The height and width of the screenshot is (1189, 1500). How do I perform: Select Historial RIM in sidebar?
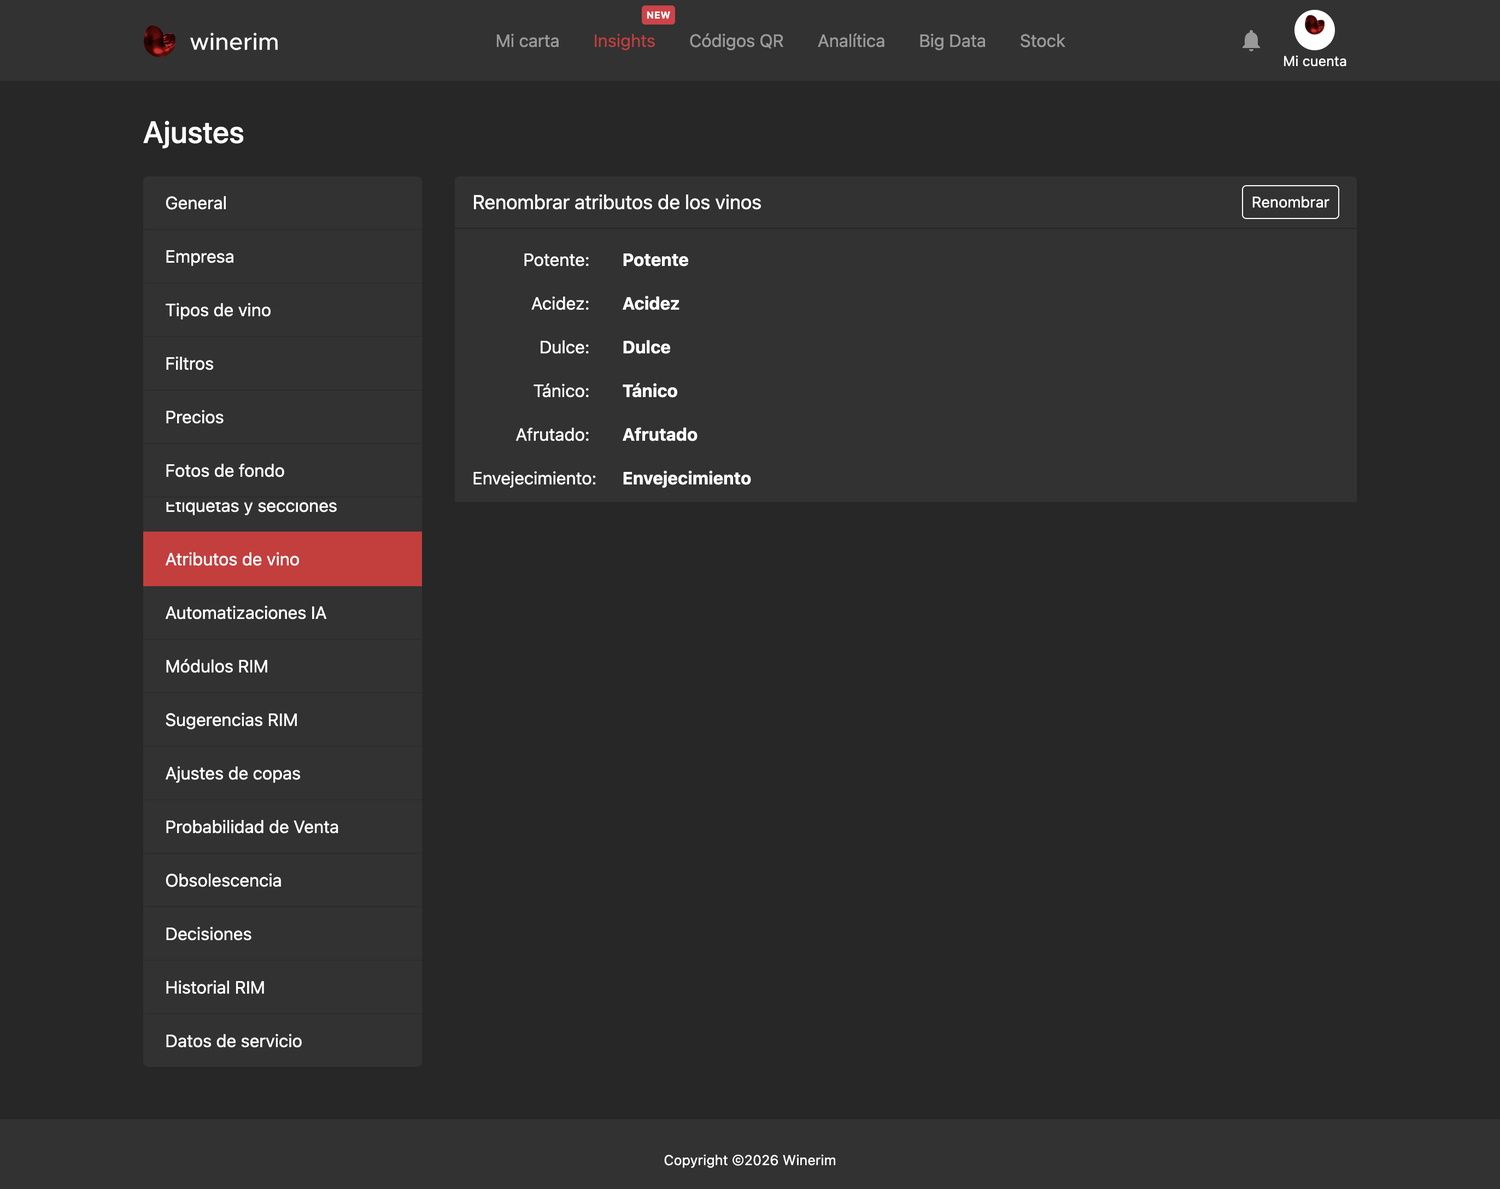pos(282,987)
